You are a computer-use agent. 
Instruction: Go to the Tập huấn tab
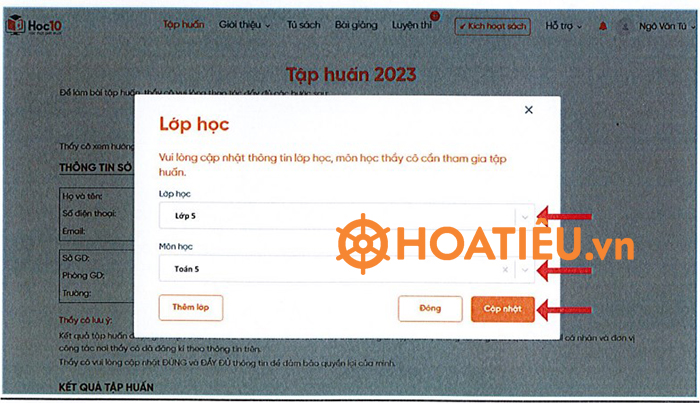tap(184, 25)
